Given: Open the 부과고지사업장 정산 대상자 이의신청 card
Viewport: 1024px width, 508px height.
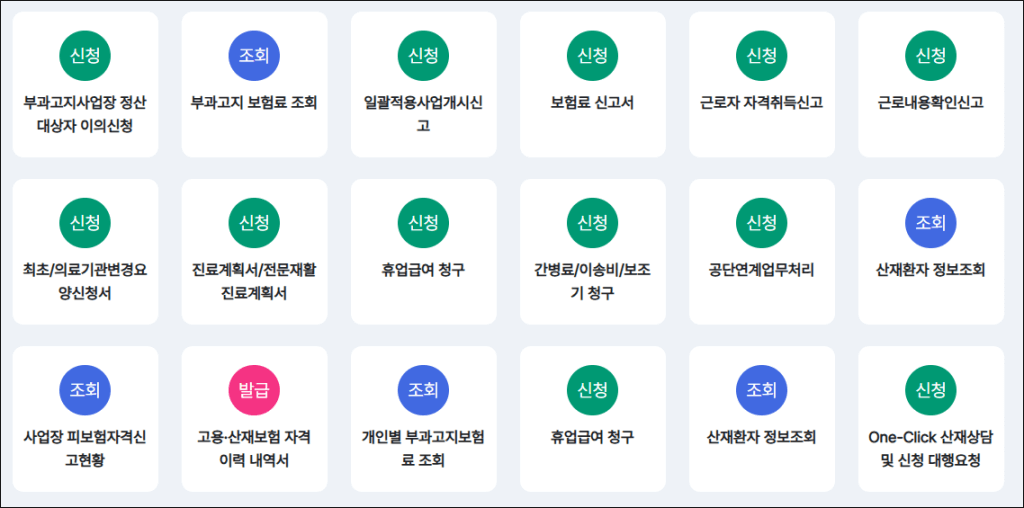Looking at the screenshot, I should 85,114.
